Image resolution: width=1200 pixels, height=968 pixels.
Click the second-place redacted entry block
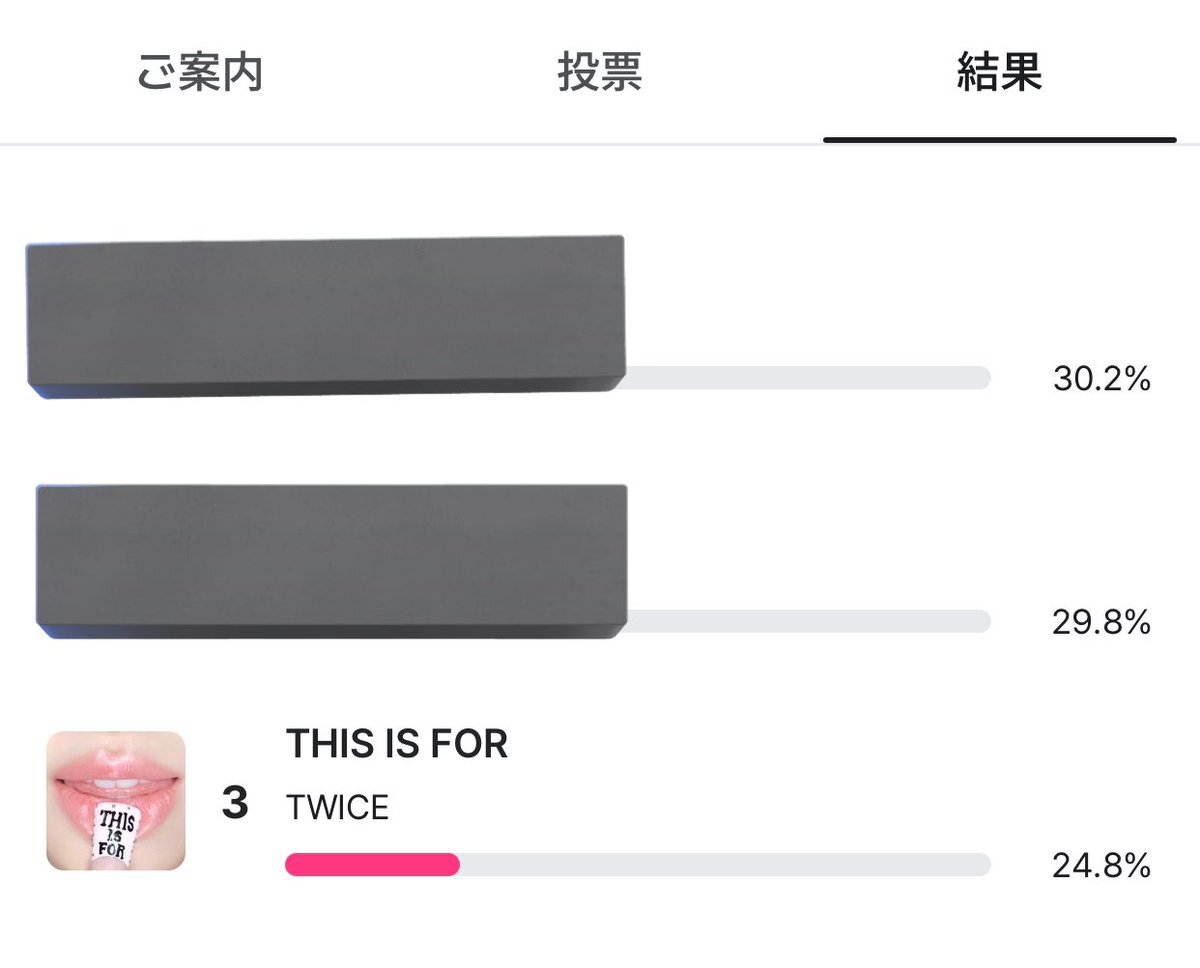331,561
